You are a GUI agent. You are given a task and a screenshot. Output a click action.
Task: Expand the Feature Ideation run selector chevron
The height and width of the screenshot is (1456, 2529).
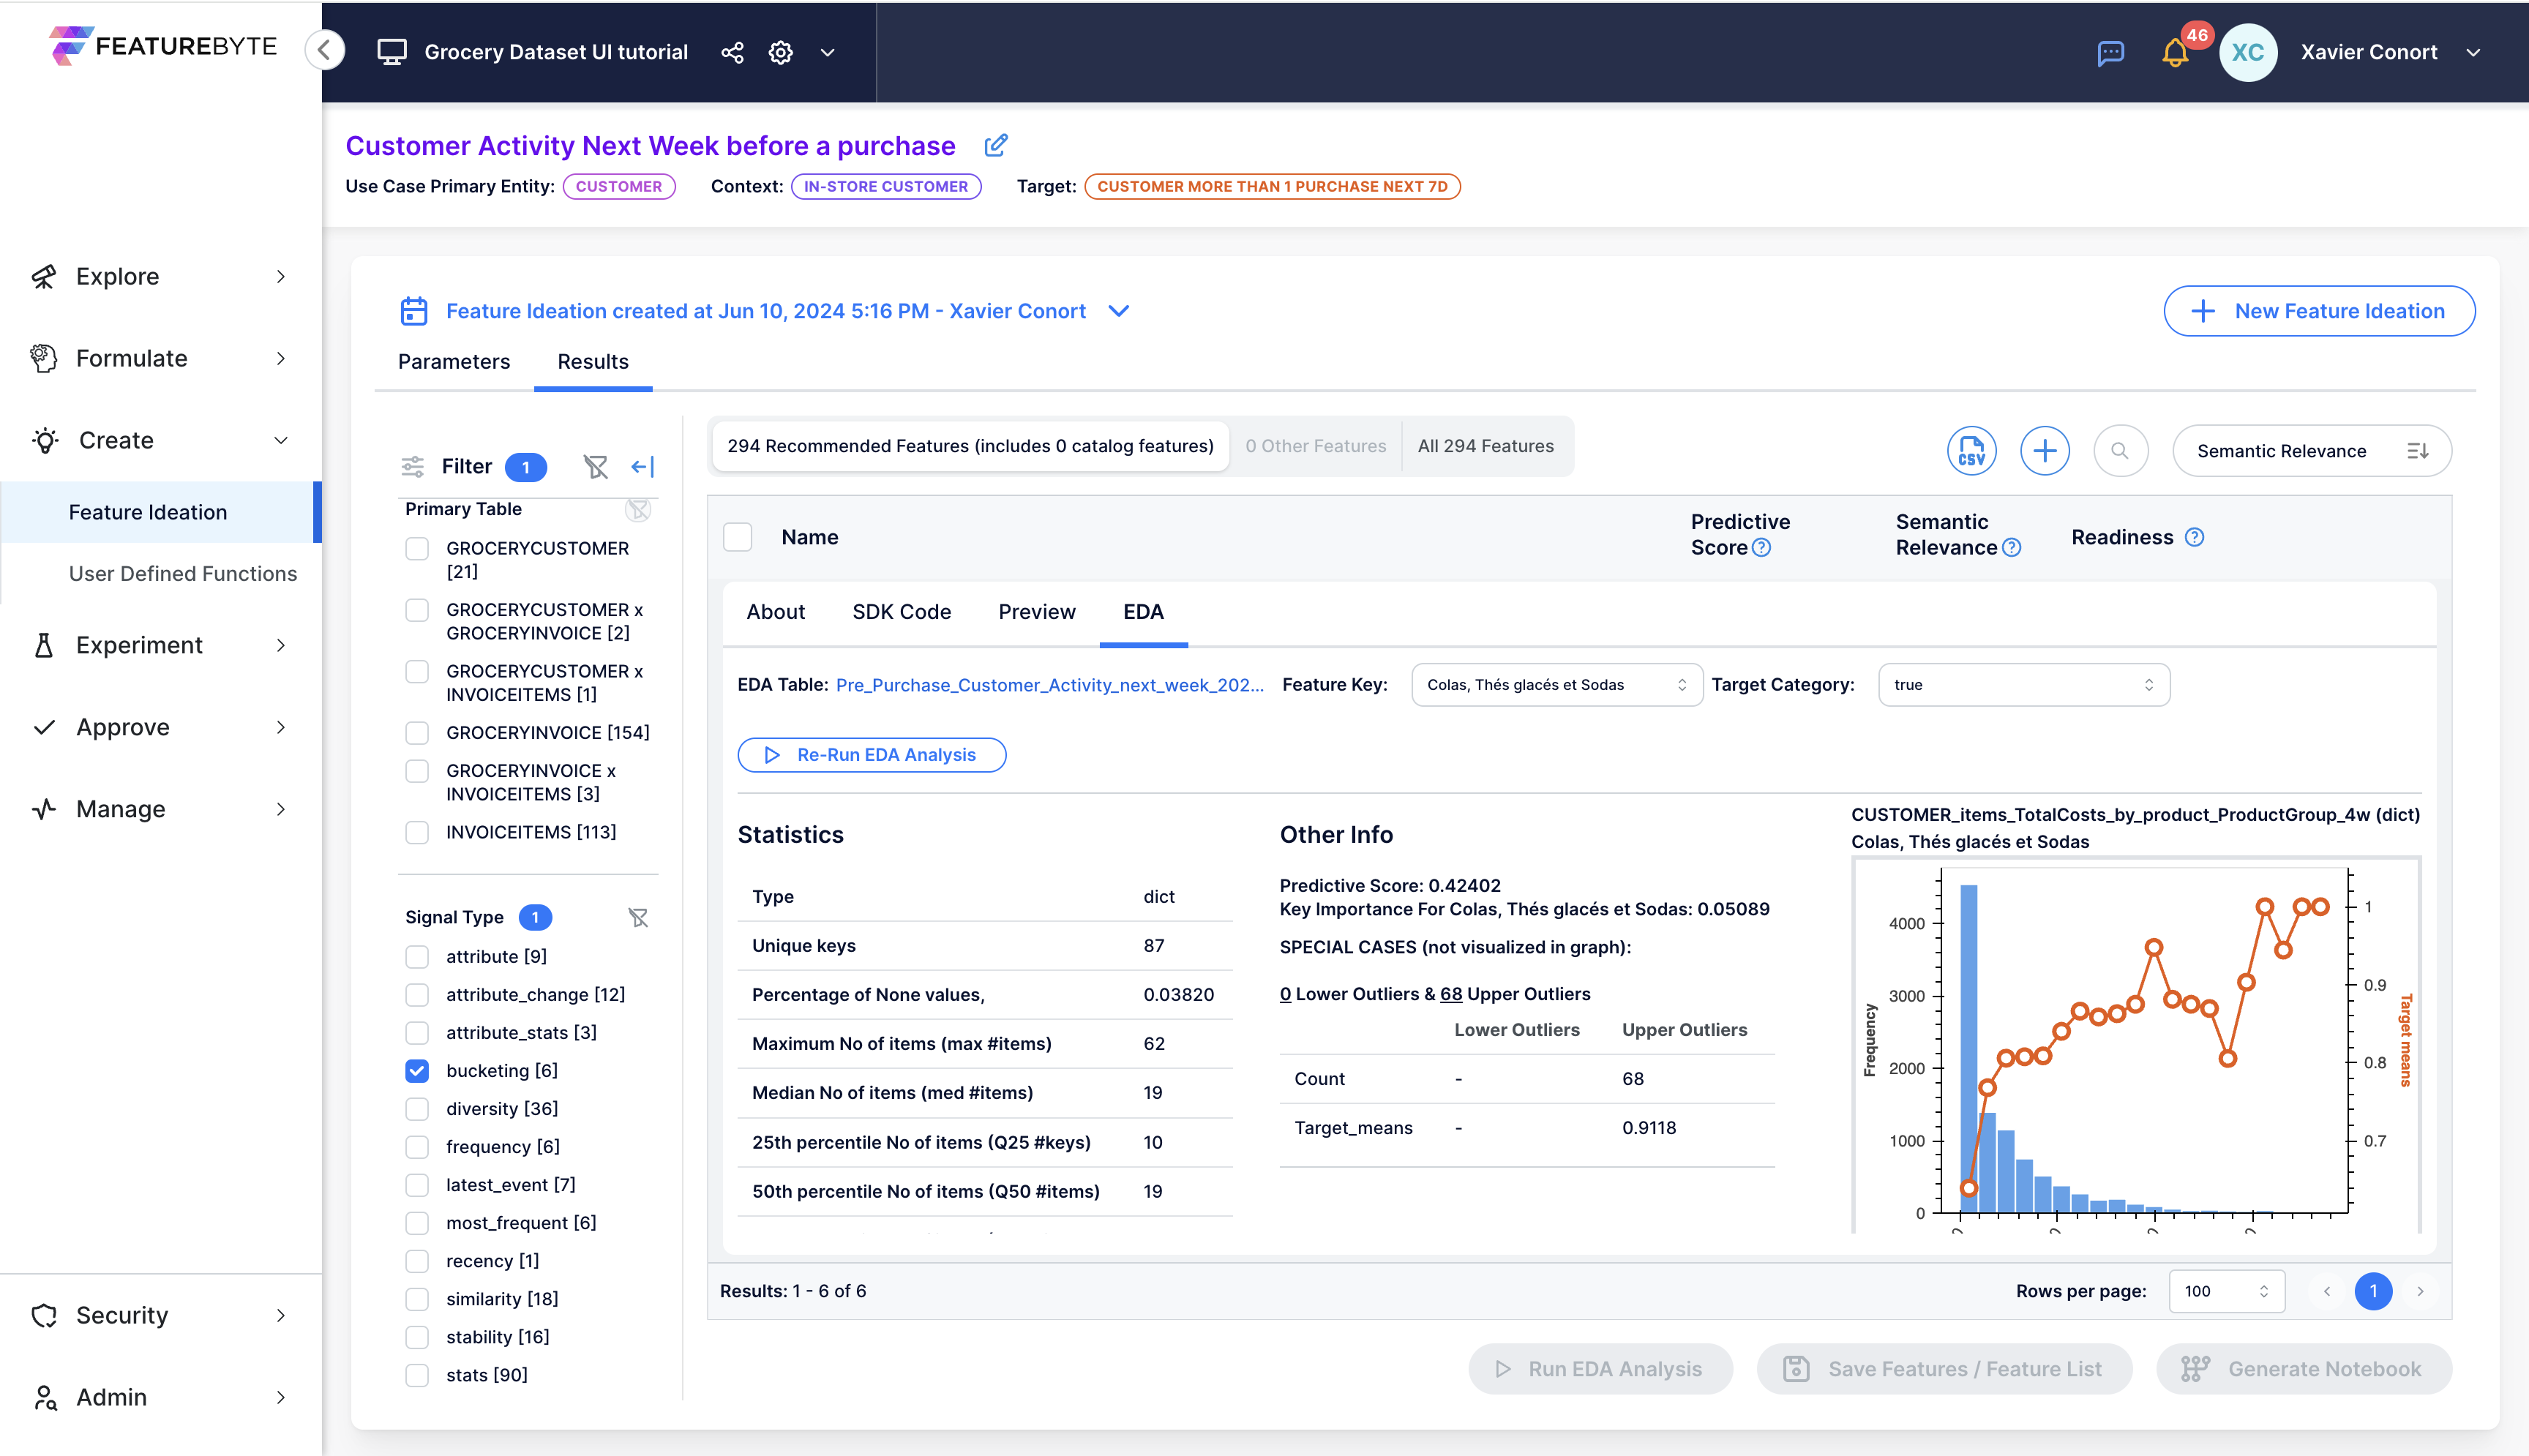tap(1119, 311)
